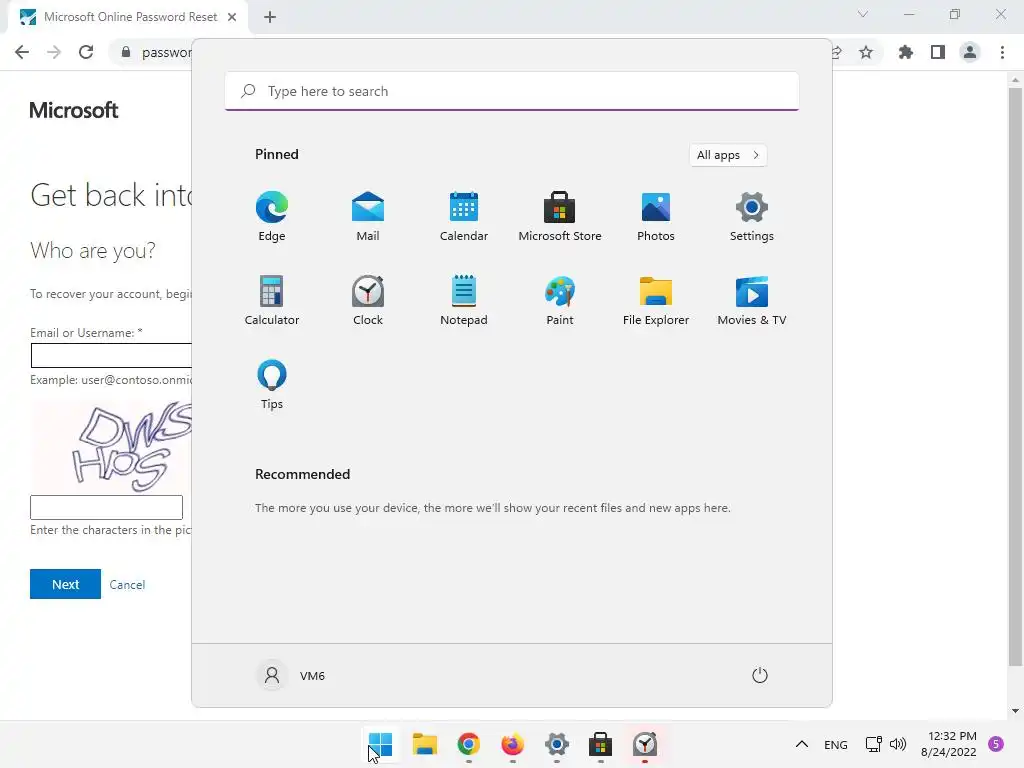Bookmark this page with the star icon
Viewport: 1024px width, 768px height.
coord(866,52)
